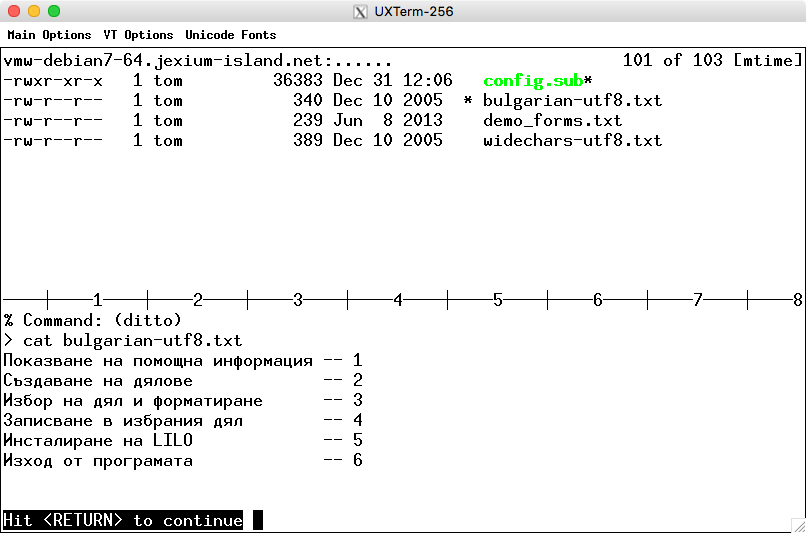The height and width of the screenshot is (533, 806).
Task: Click the asterisk tag beside bulgarian-utf8.txt
Action: pos(468,101)
